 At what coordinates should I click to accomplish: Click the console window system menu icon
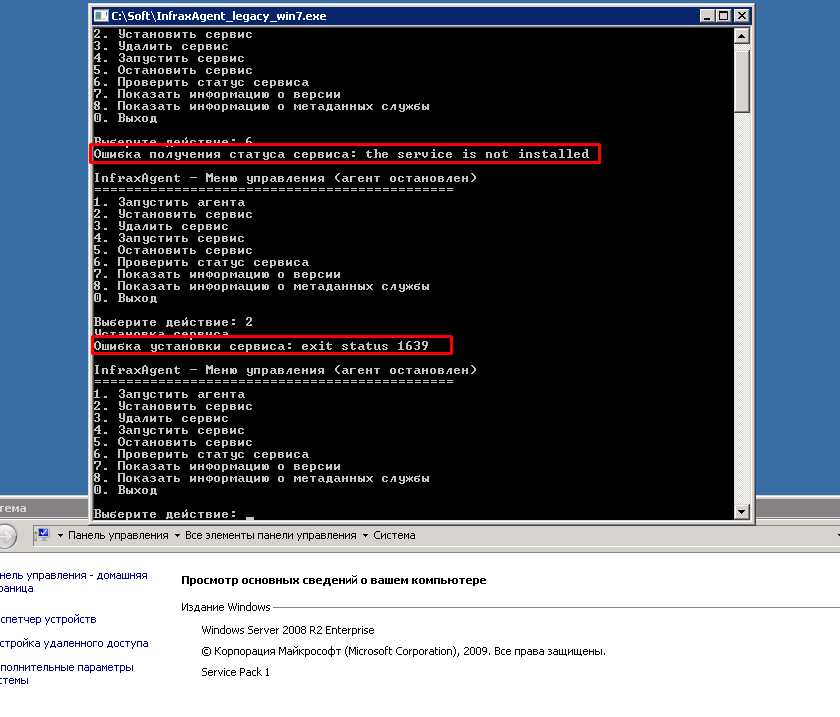(101, 16)
